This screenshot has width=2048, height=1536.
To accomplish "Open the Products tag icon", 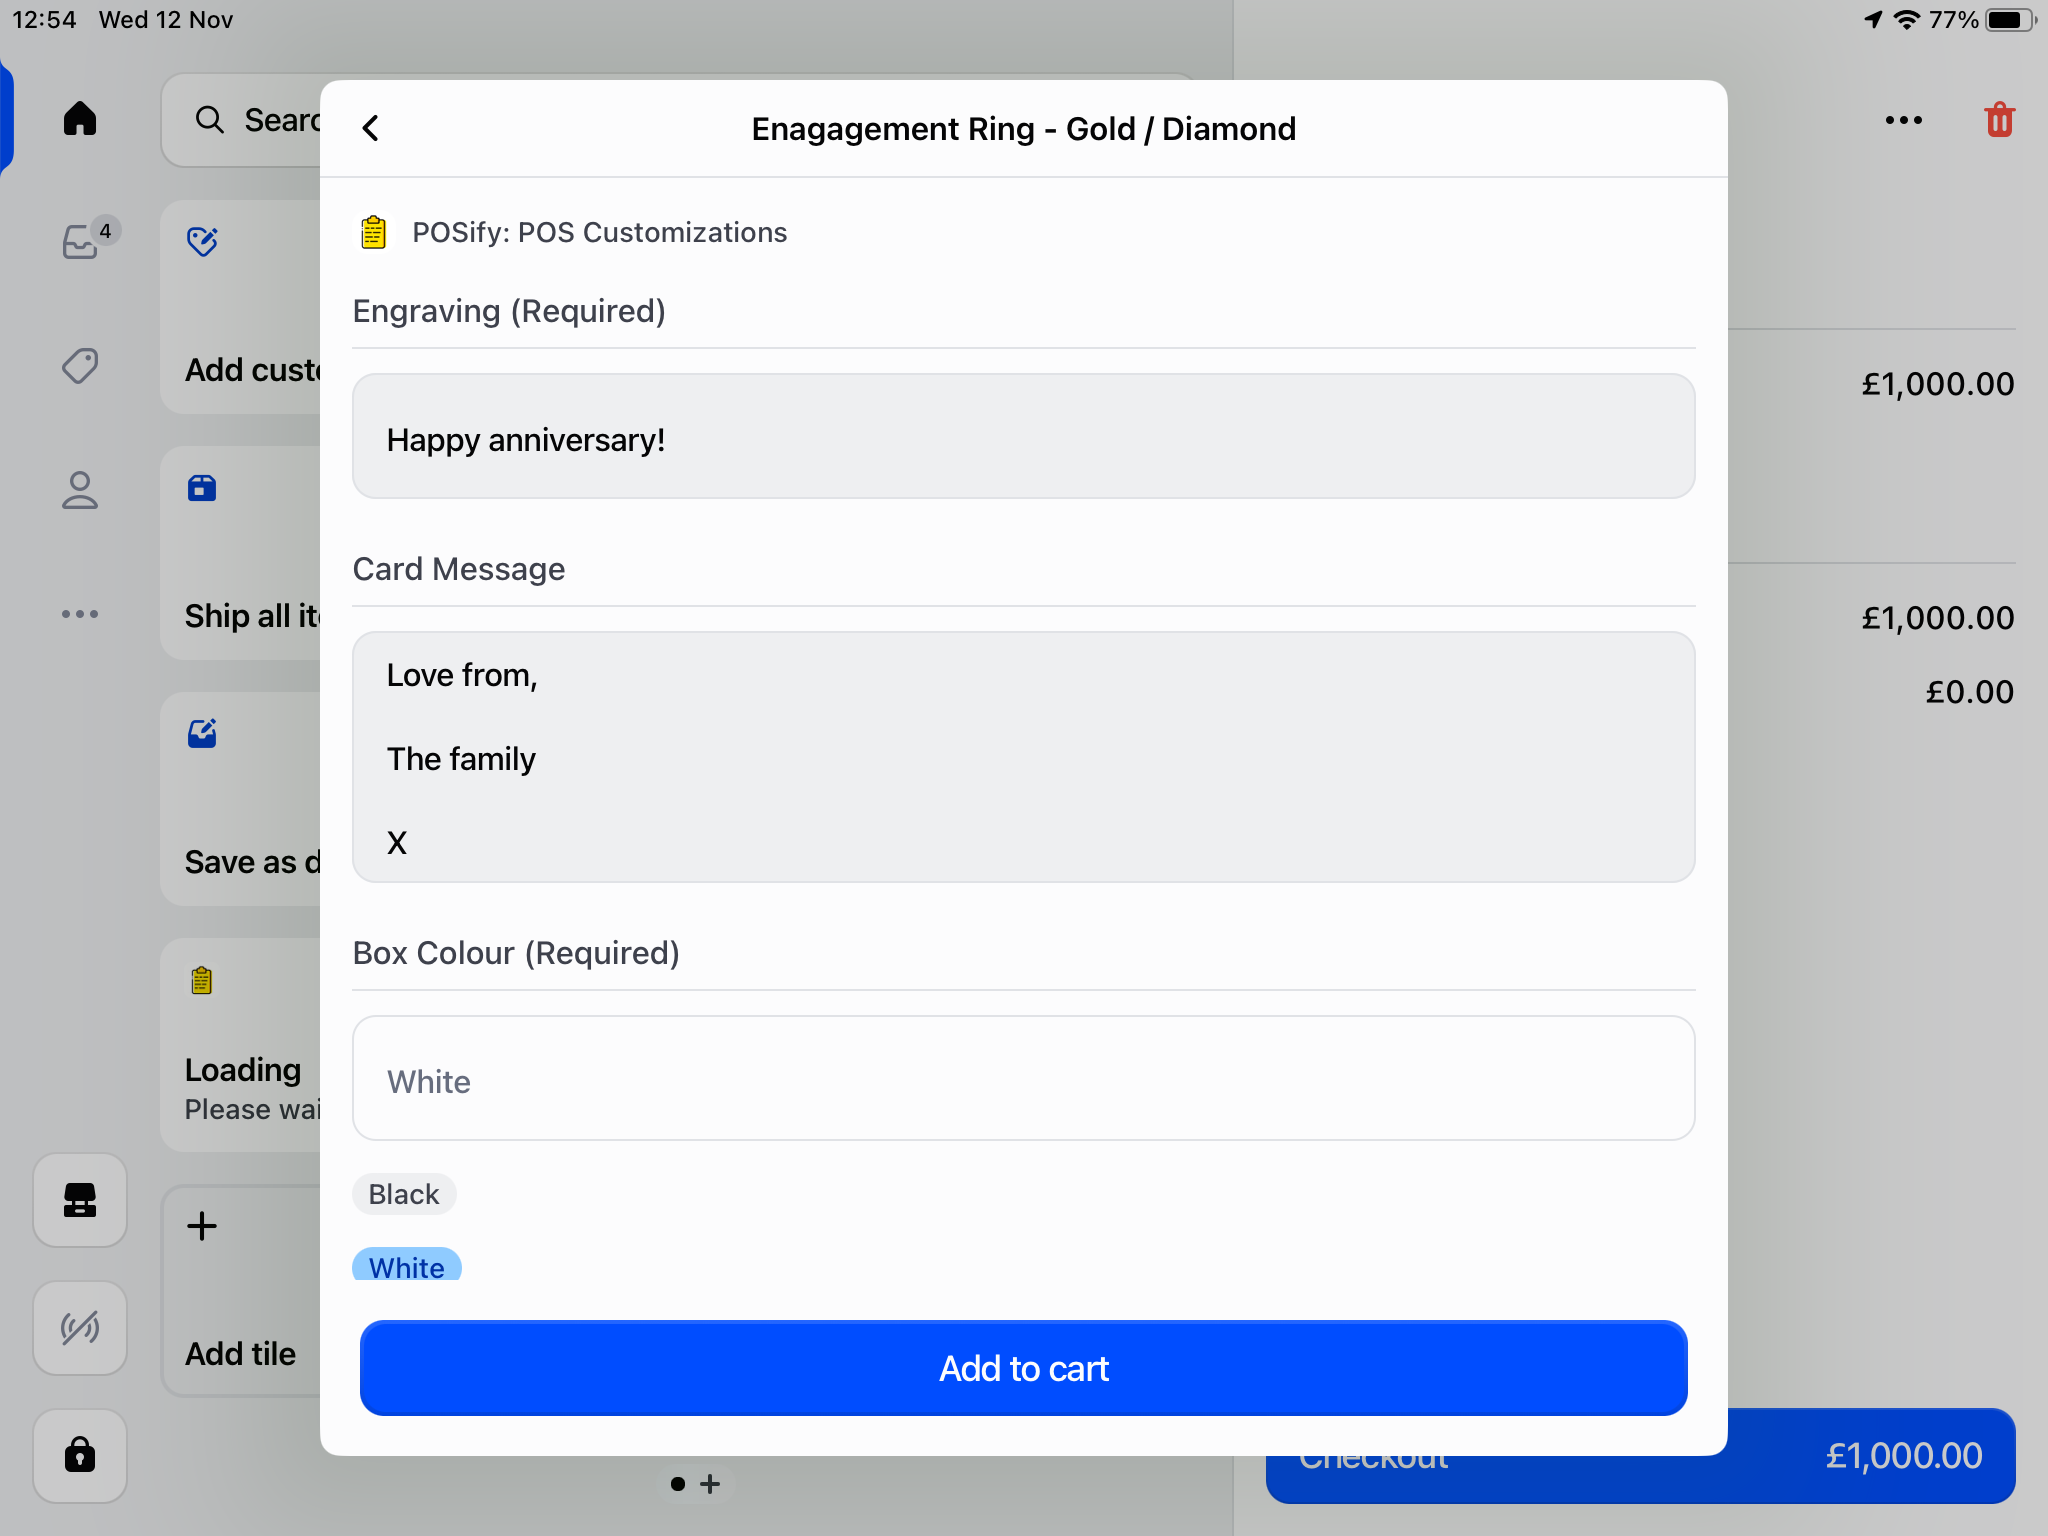I will 80,365.
